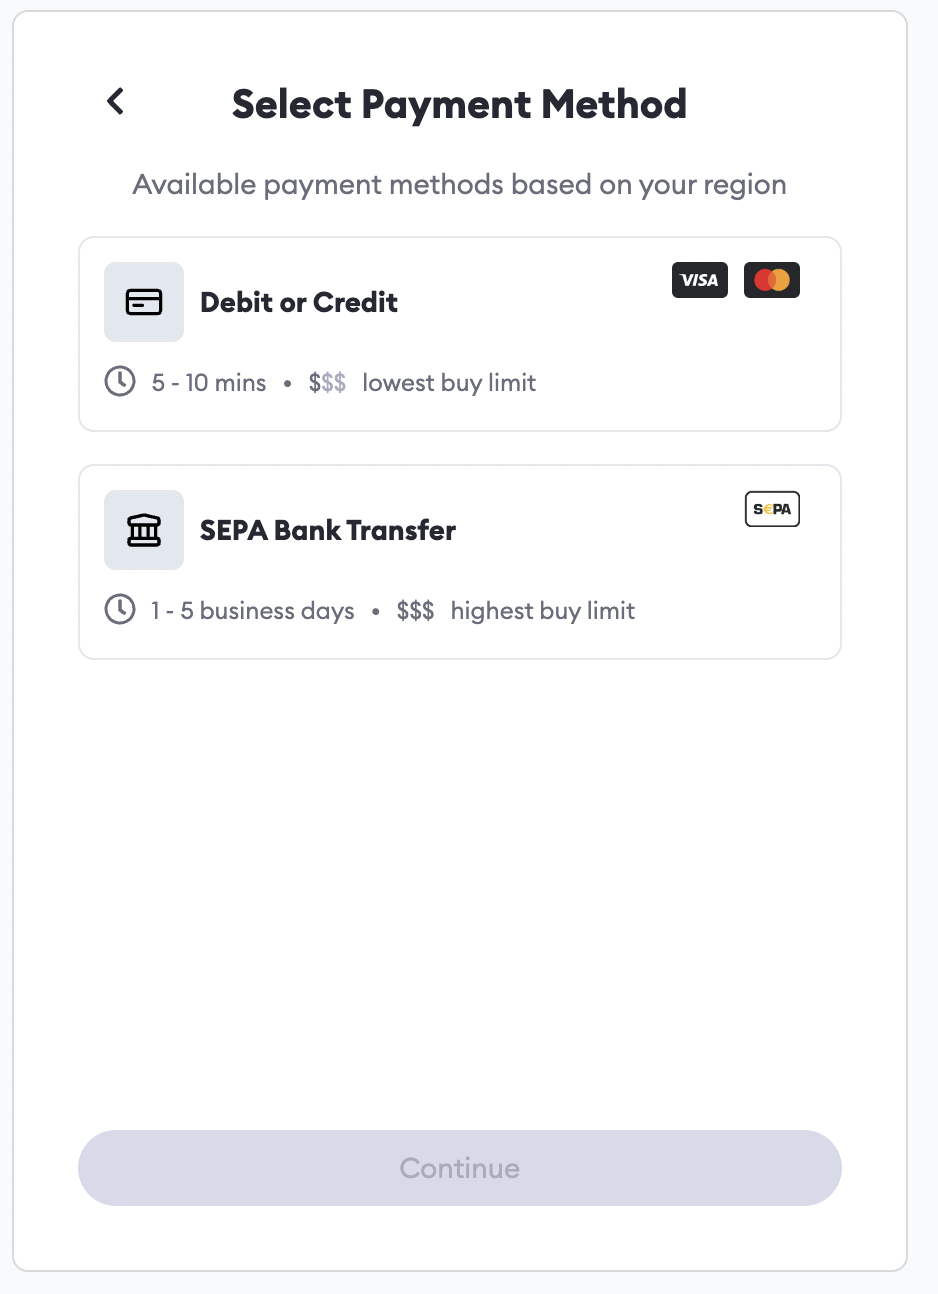Click the $$$ fee indicator on the Debit card

pos(327,383)
